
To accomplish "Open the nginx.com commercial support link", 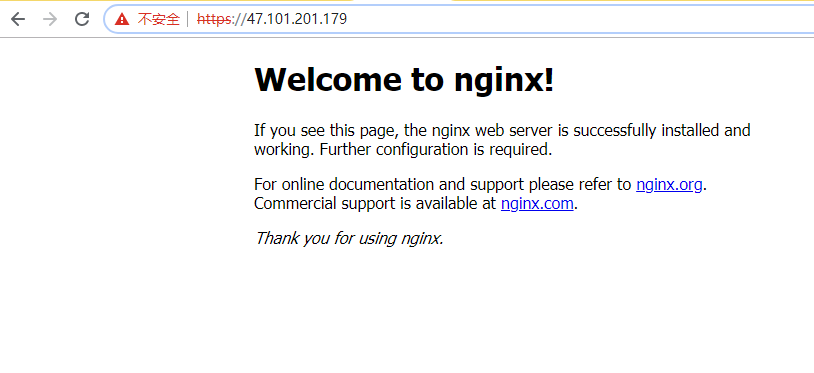I will [537, 204].
